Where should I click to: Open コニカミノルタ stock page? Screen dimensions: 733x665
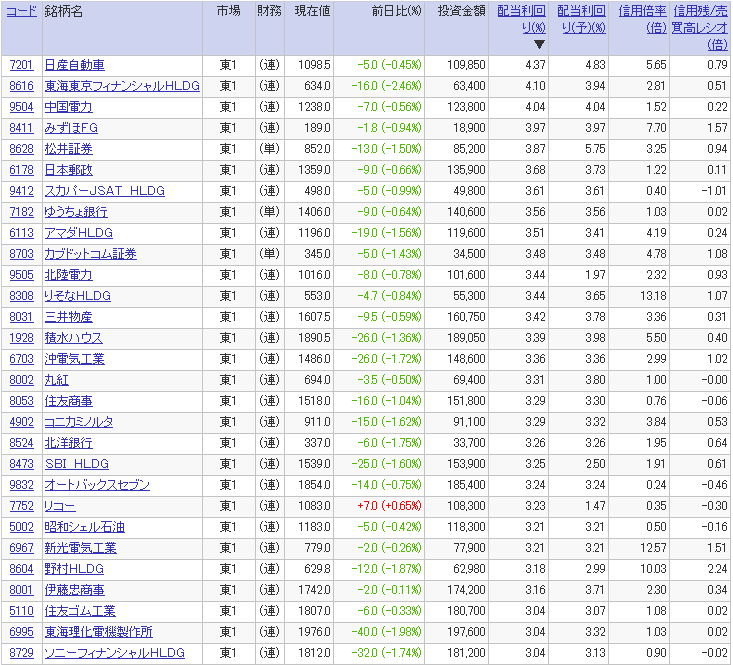(x=79, y=422)
